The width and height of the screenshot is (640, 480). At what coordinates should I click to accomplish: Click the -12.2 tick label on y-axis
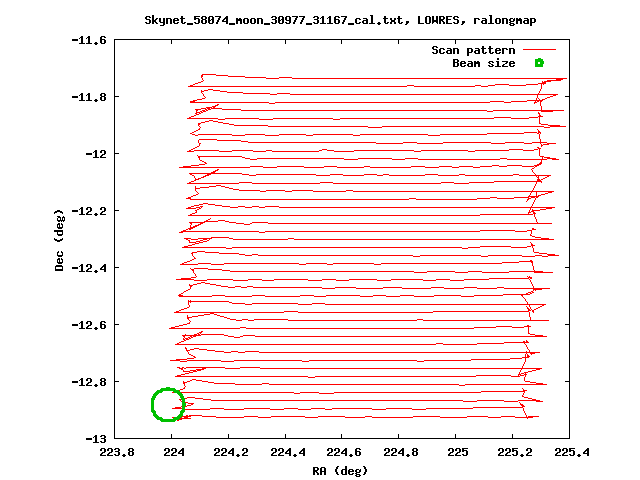[x=90, y=211]
